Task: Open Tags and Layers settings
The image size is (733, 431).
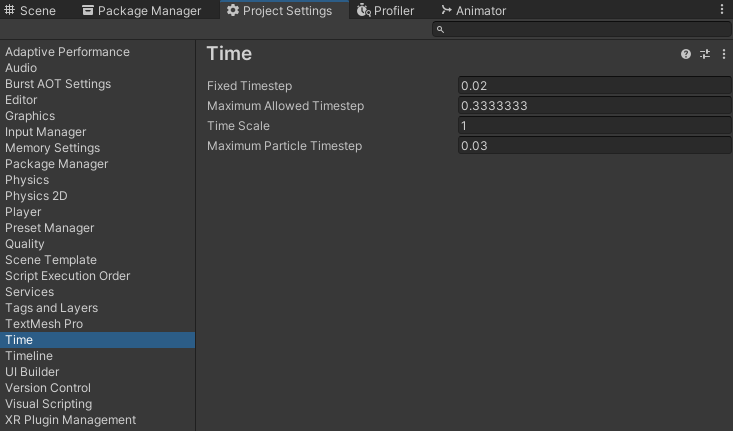Action: 51,308
